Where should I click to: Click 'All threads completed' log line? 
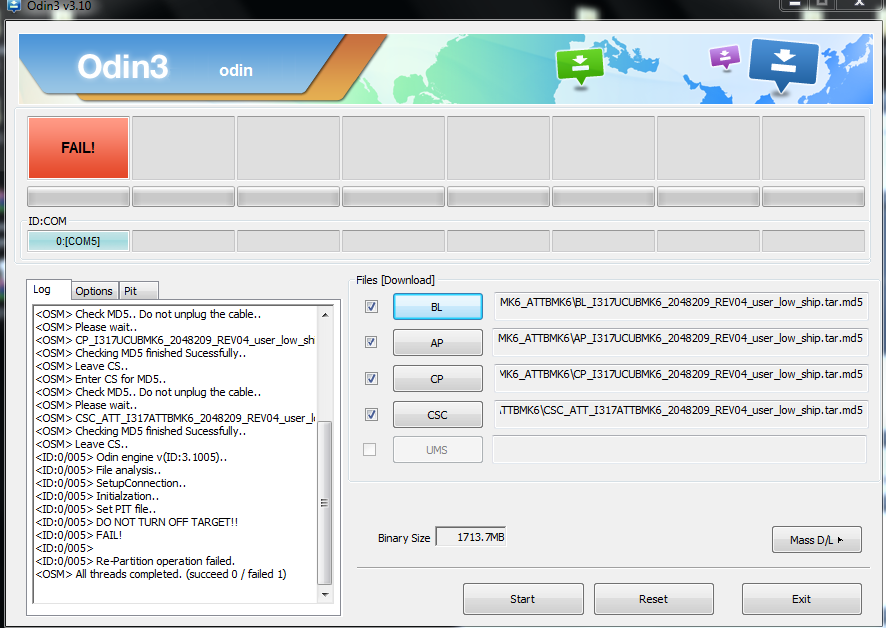coord(161,574)
